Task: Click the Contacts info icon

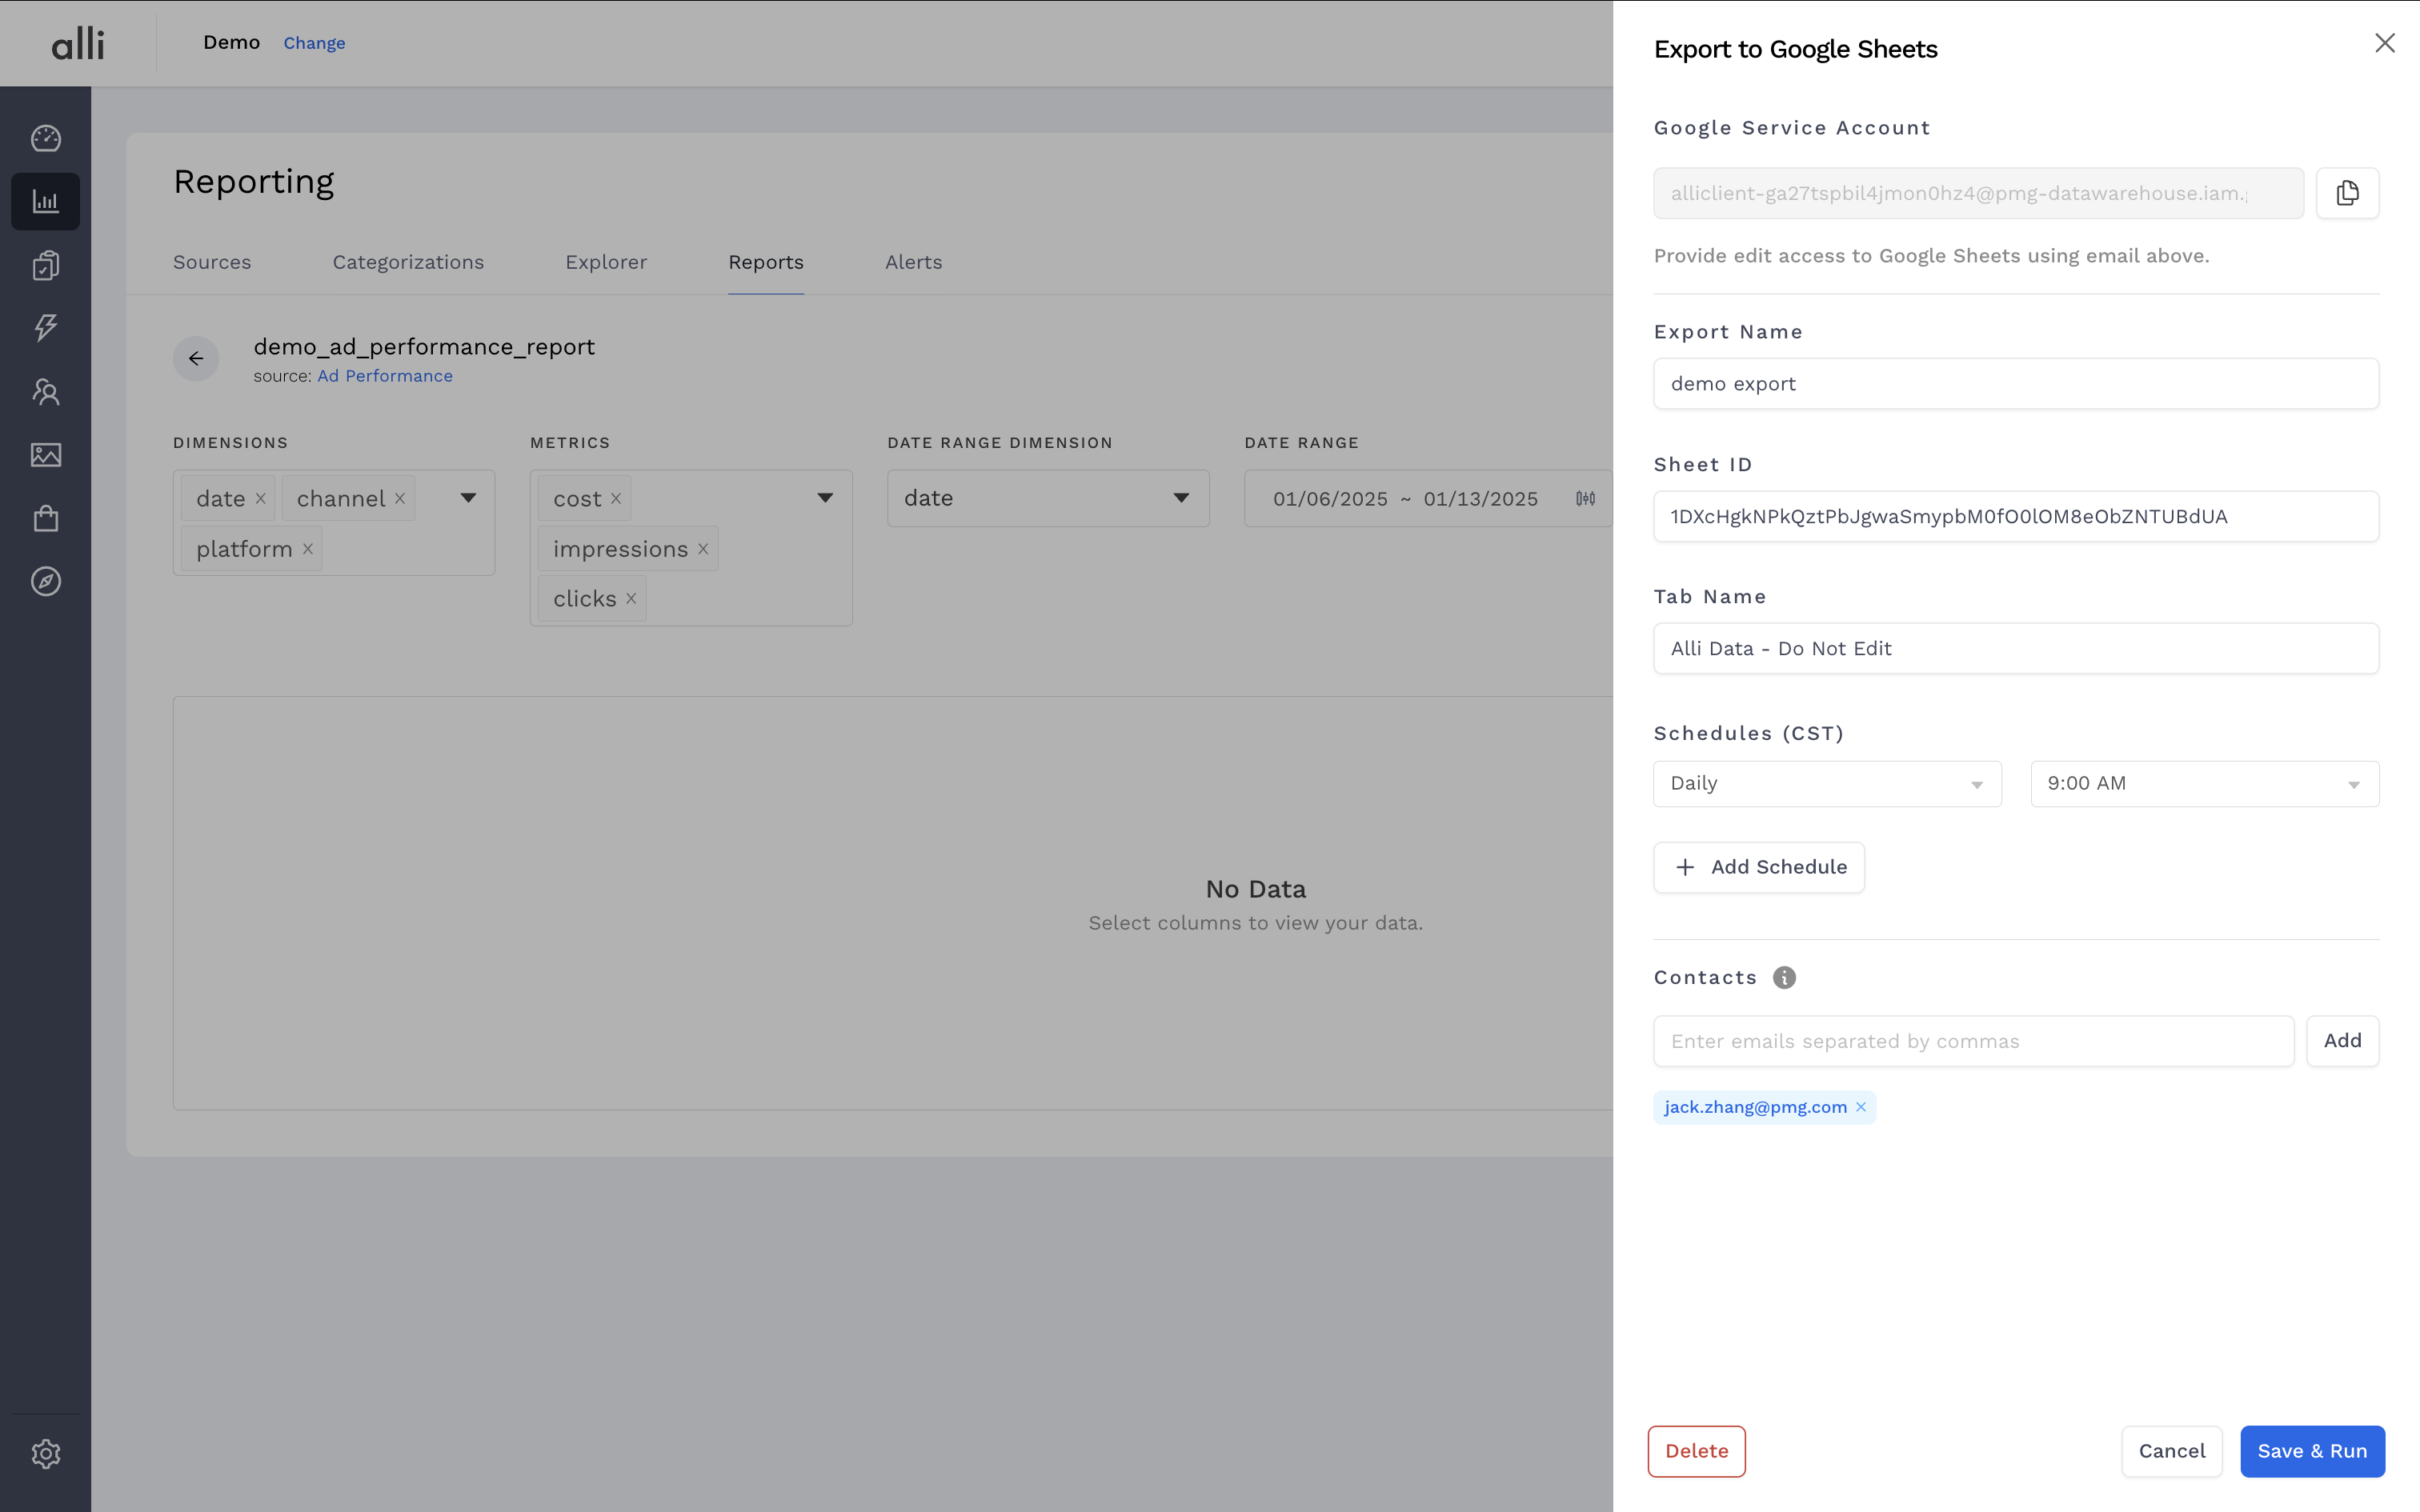Action: (x=1784, y=978)
